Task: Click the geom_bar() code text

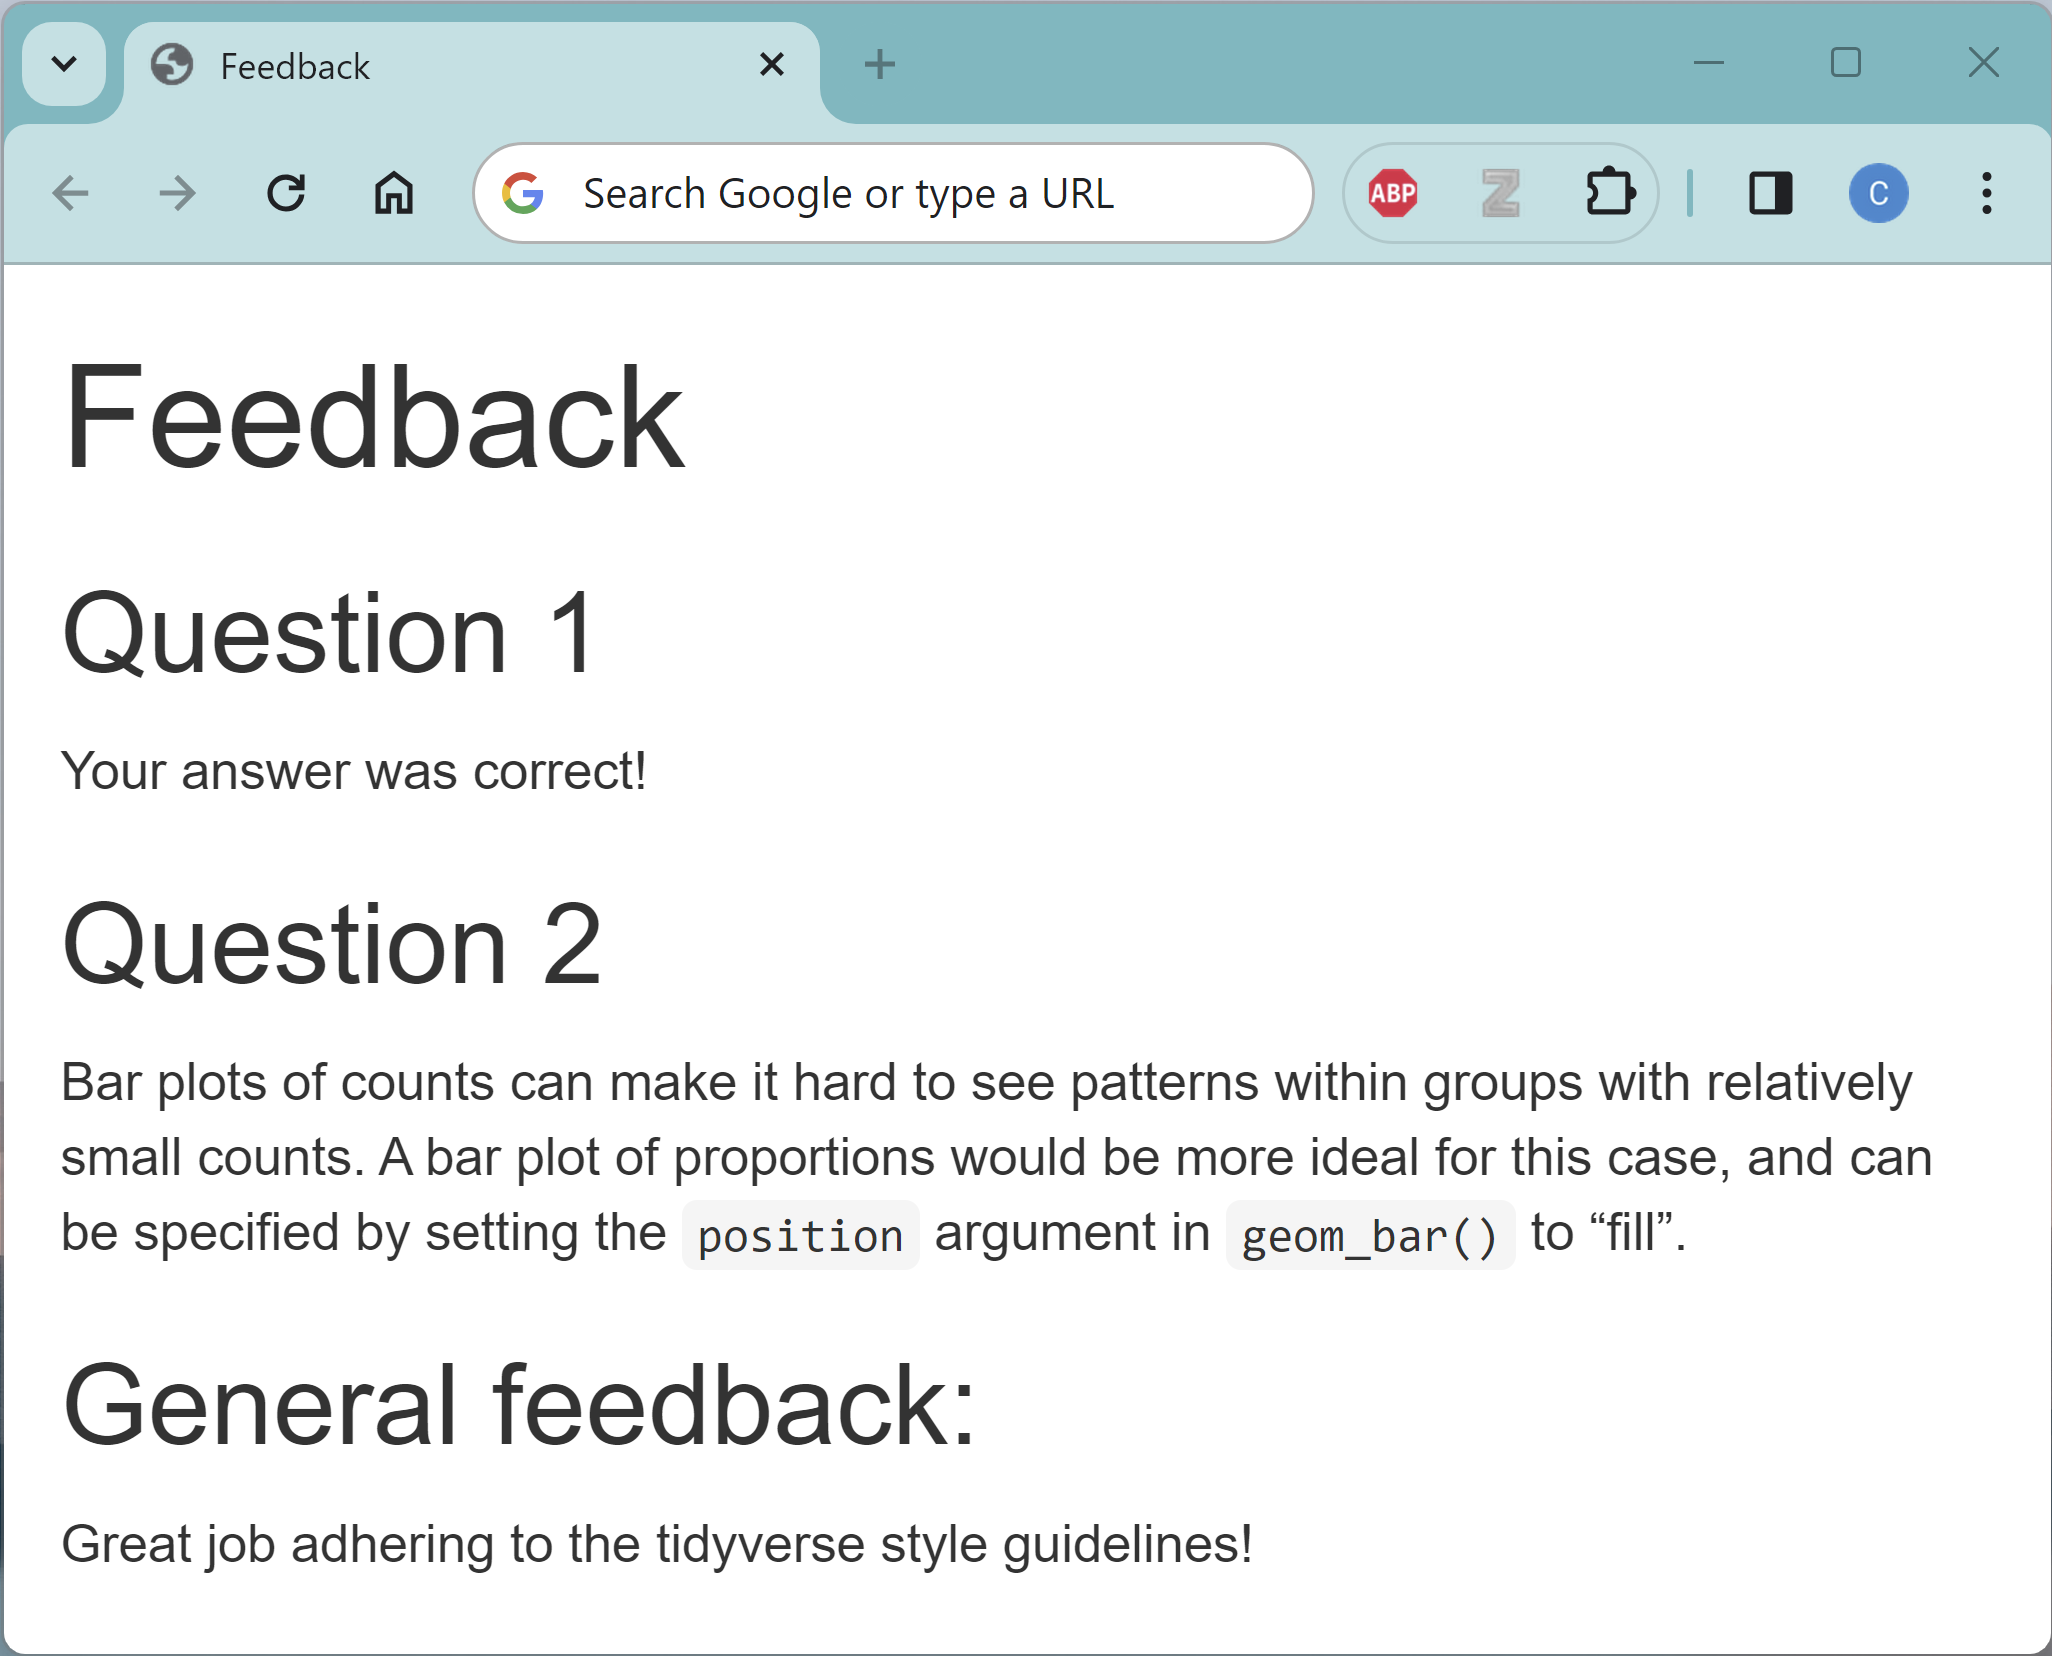Action: pyautogui.click(x=1369, y=1236)
